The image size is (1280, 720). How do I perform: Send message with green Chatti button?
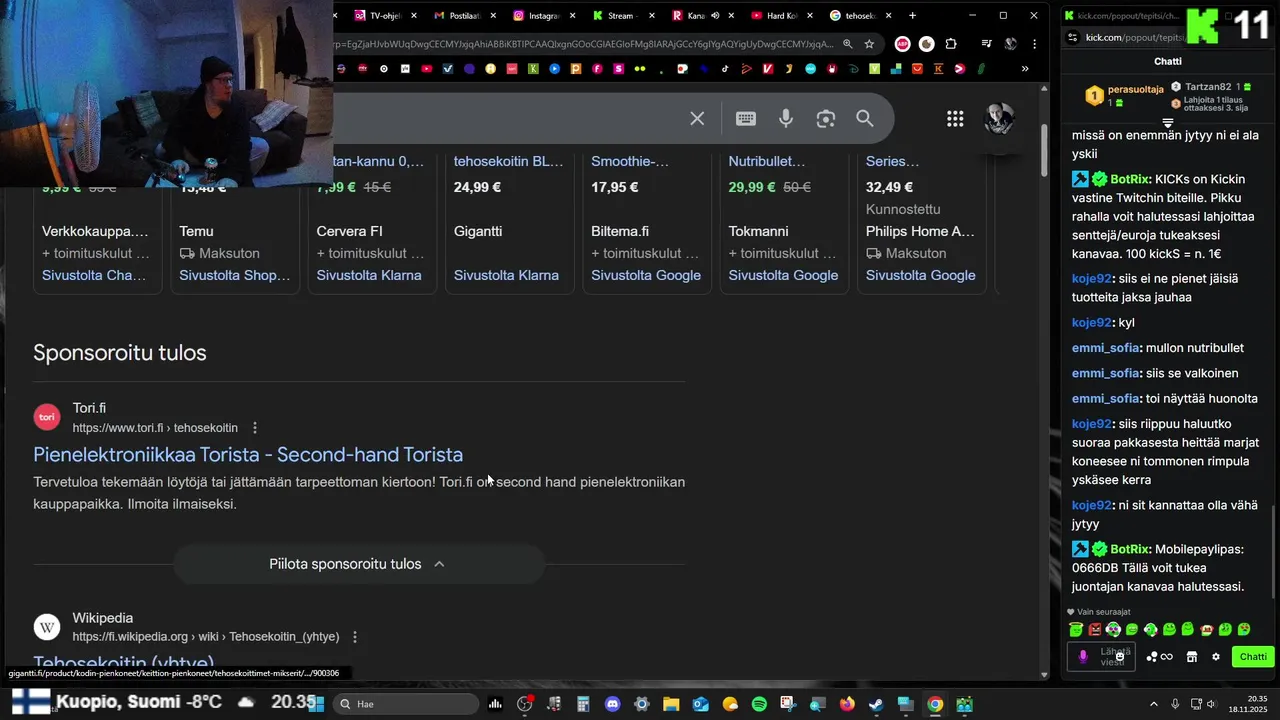1253,657
